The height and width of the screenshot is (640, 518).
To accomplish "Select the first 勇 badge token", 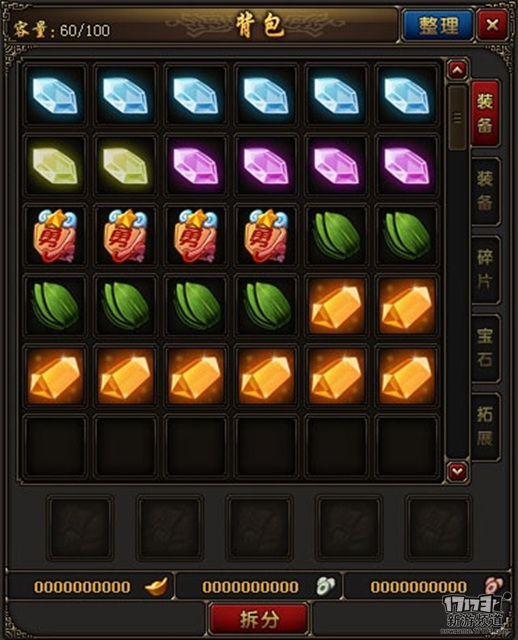I will tap(55, 236).
